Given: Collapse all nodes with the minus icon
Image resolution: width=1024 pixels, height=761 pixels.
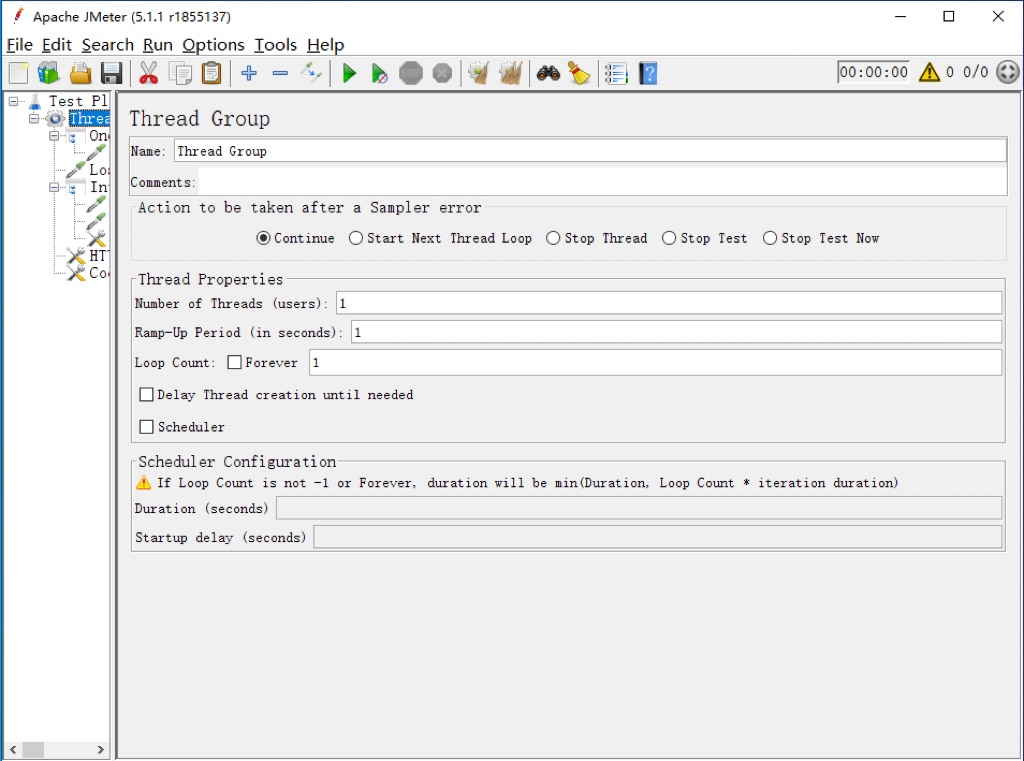Looking at the screenshot, I should tap(280, 73).
